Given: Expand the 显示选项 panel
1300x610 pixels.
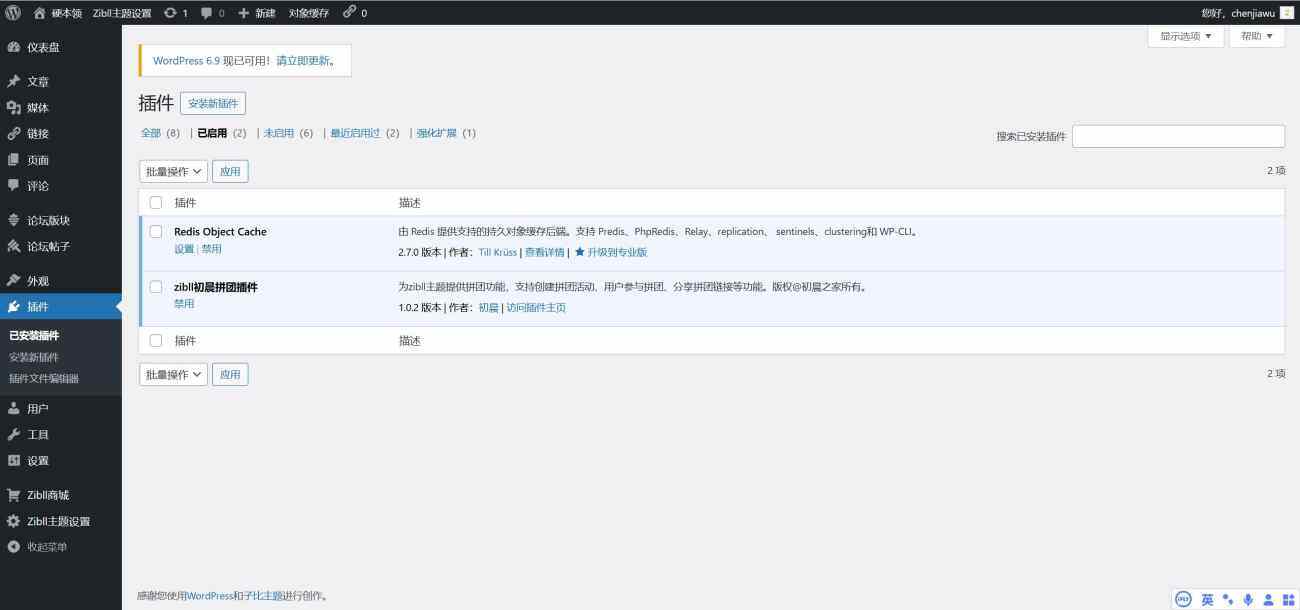Looking at the screenshot, I should 1184,36.
